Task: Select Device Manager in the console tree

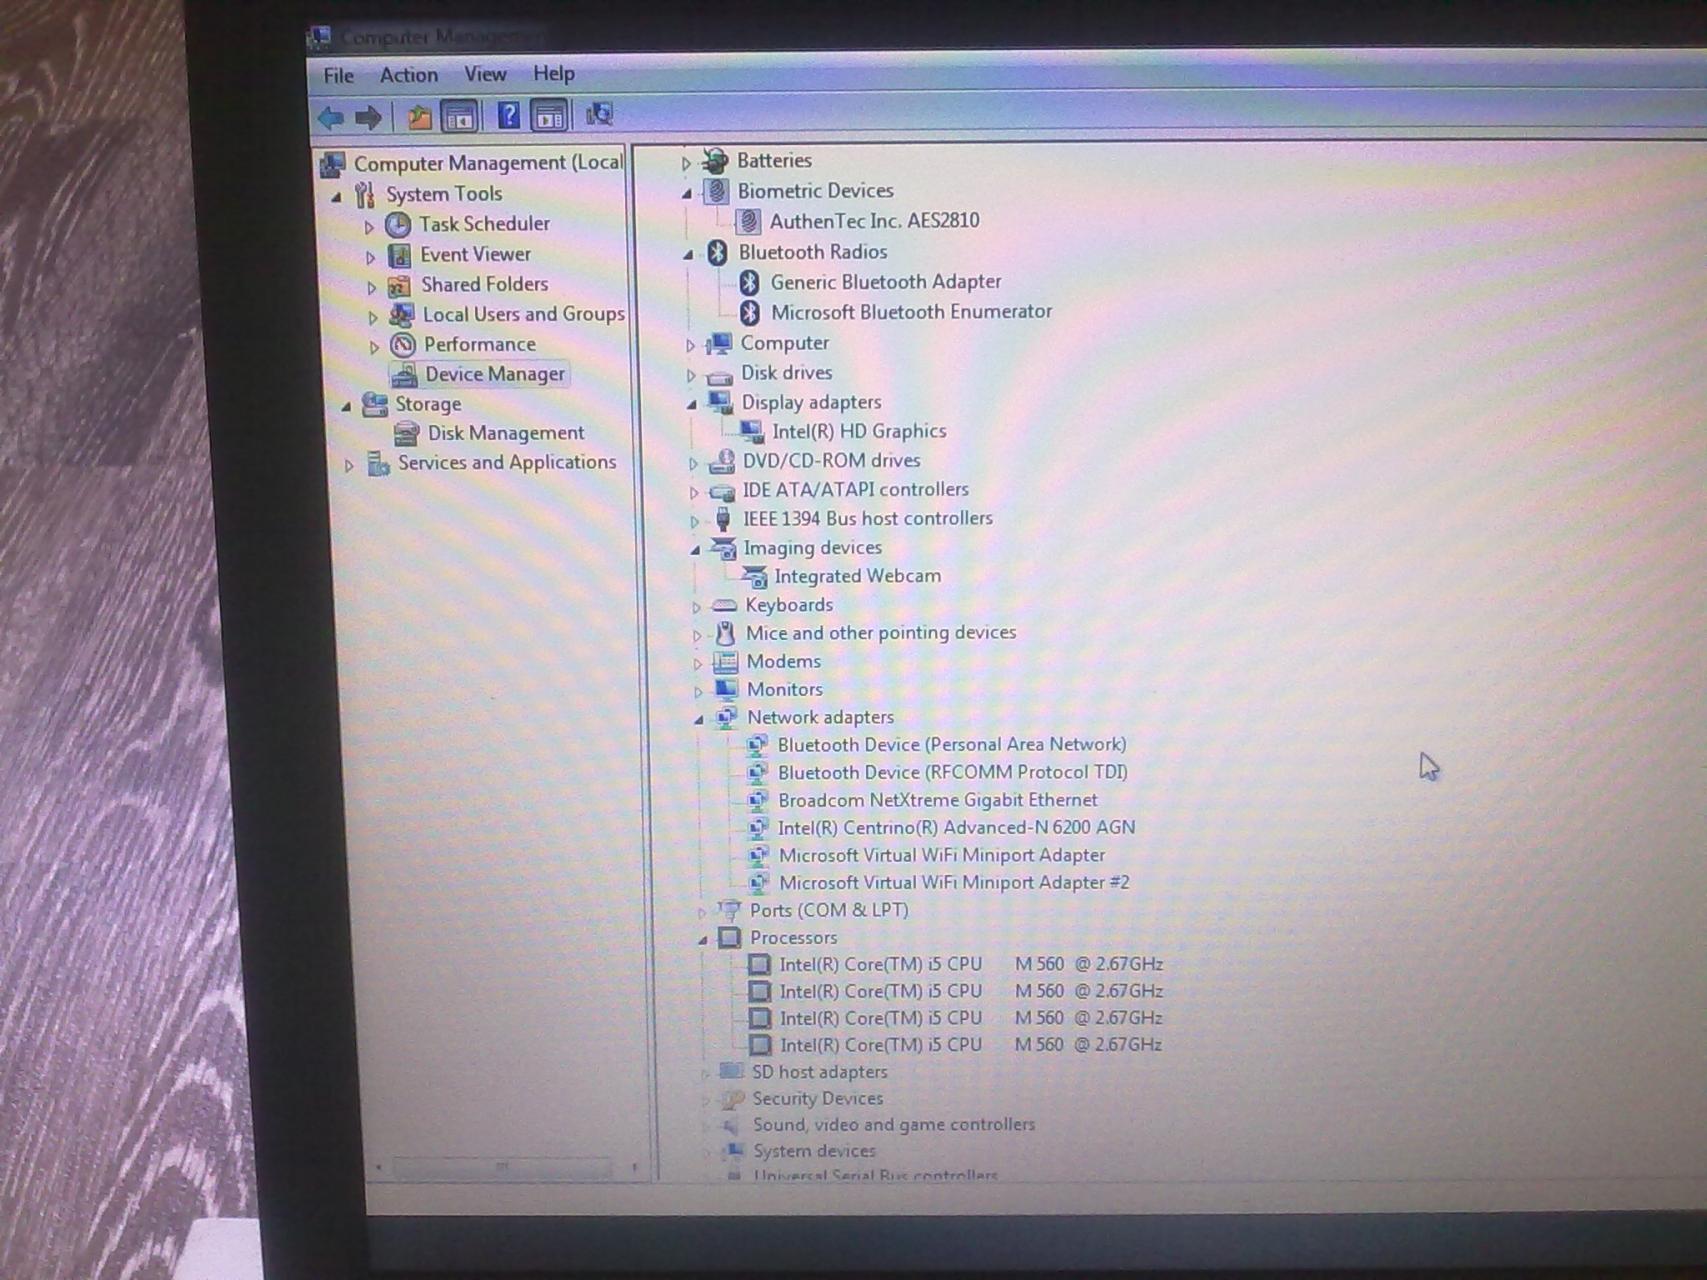Action: (495, 374)
